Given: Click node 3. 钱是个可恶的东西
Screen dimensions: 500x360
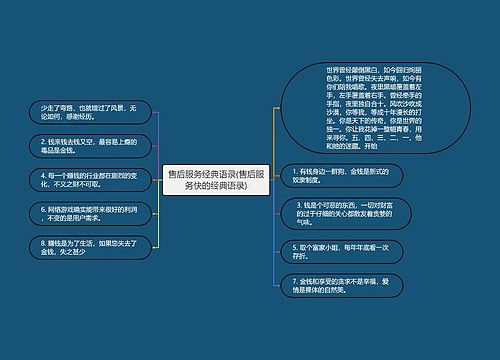Looking at the screenshot, I should point(346,214).
